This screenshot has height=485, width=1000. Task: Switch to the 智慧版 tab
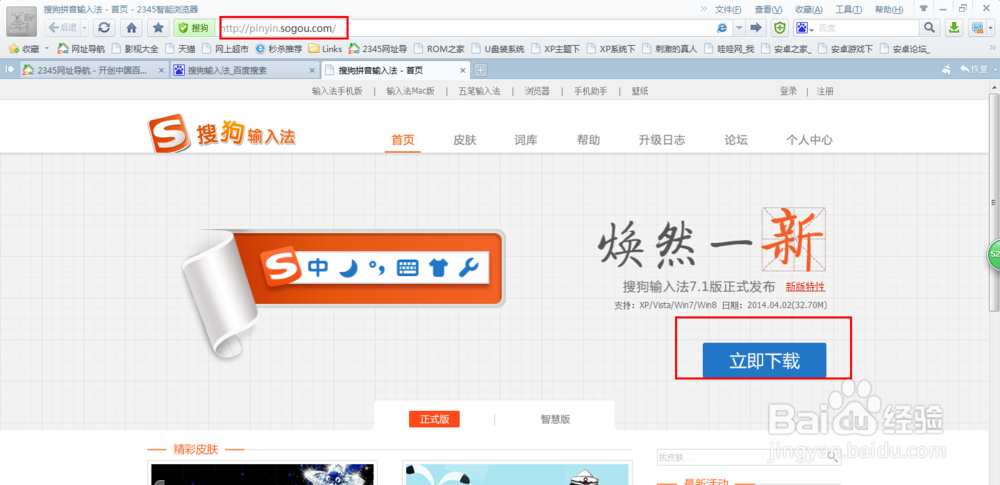click(555, 419)
